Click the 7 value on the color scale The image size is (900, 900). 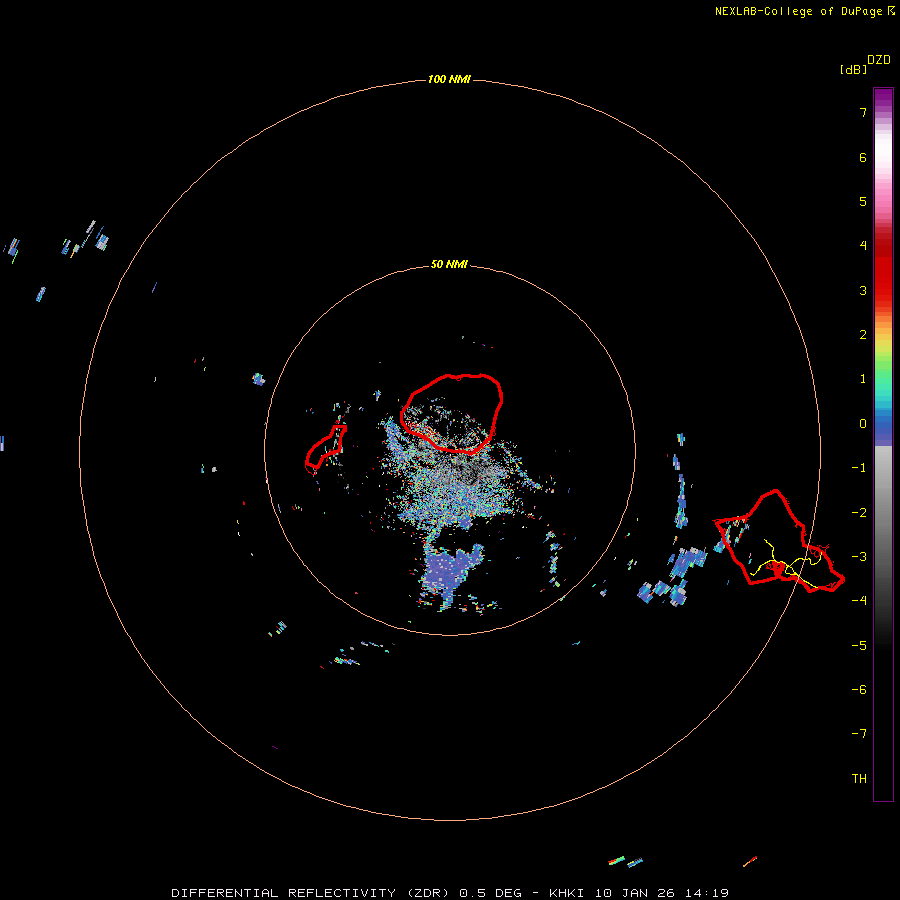(x=863, y=112)
